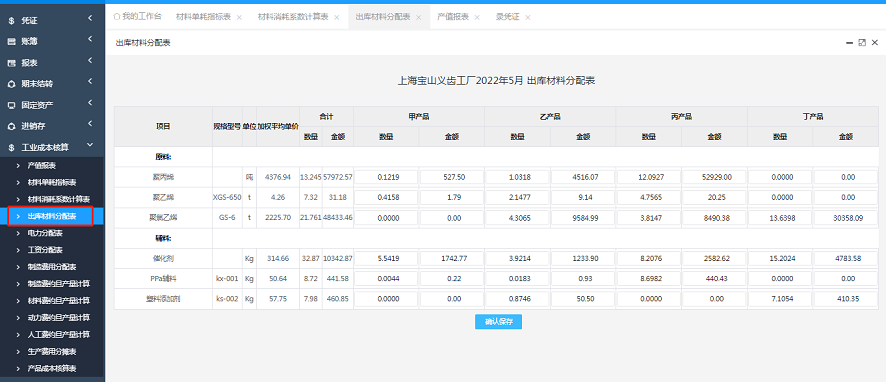The width and height of the screenshot is (886, 382).
Task: Expand the 账簿 menu chevron
Action: pyautogui.click(x=90, y=40)
